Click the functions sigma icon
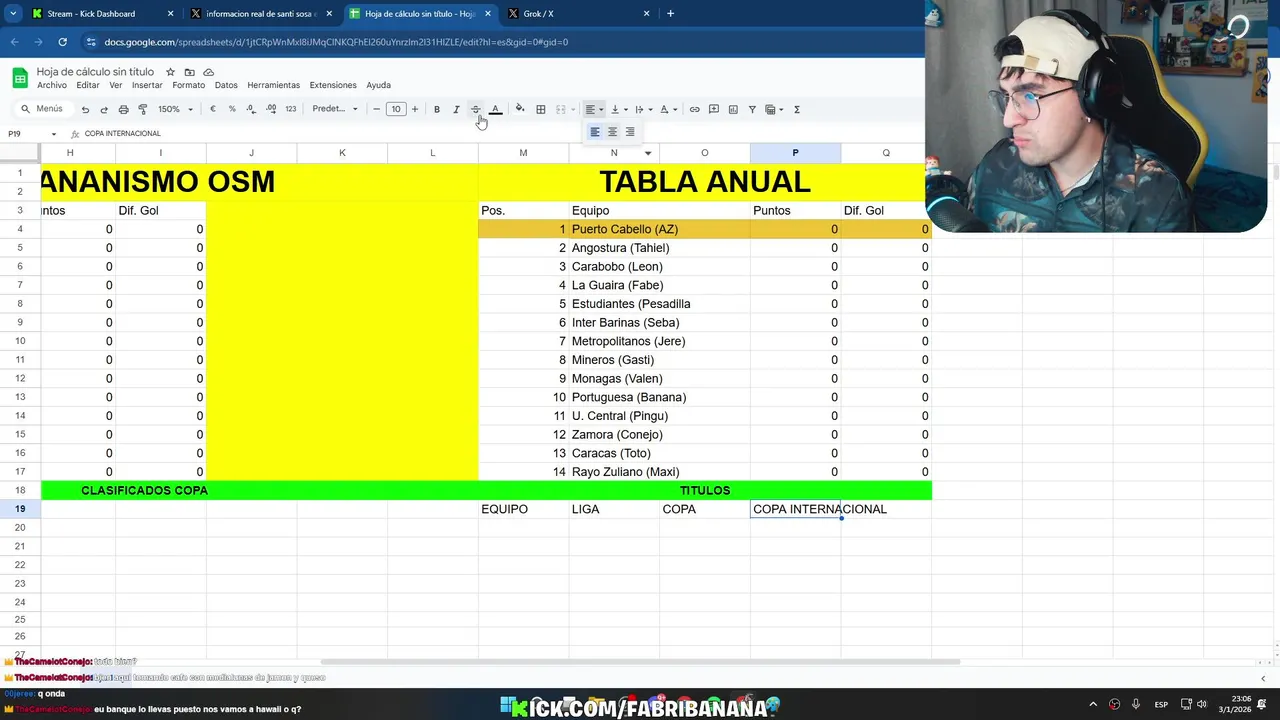This screenshot has height=720, width=1280. coord(797,109)
